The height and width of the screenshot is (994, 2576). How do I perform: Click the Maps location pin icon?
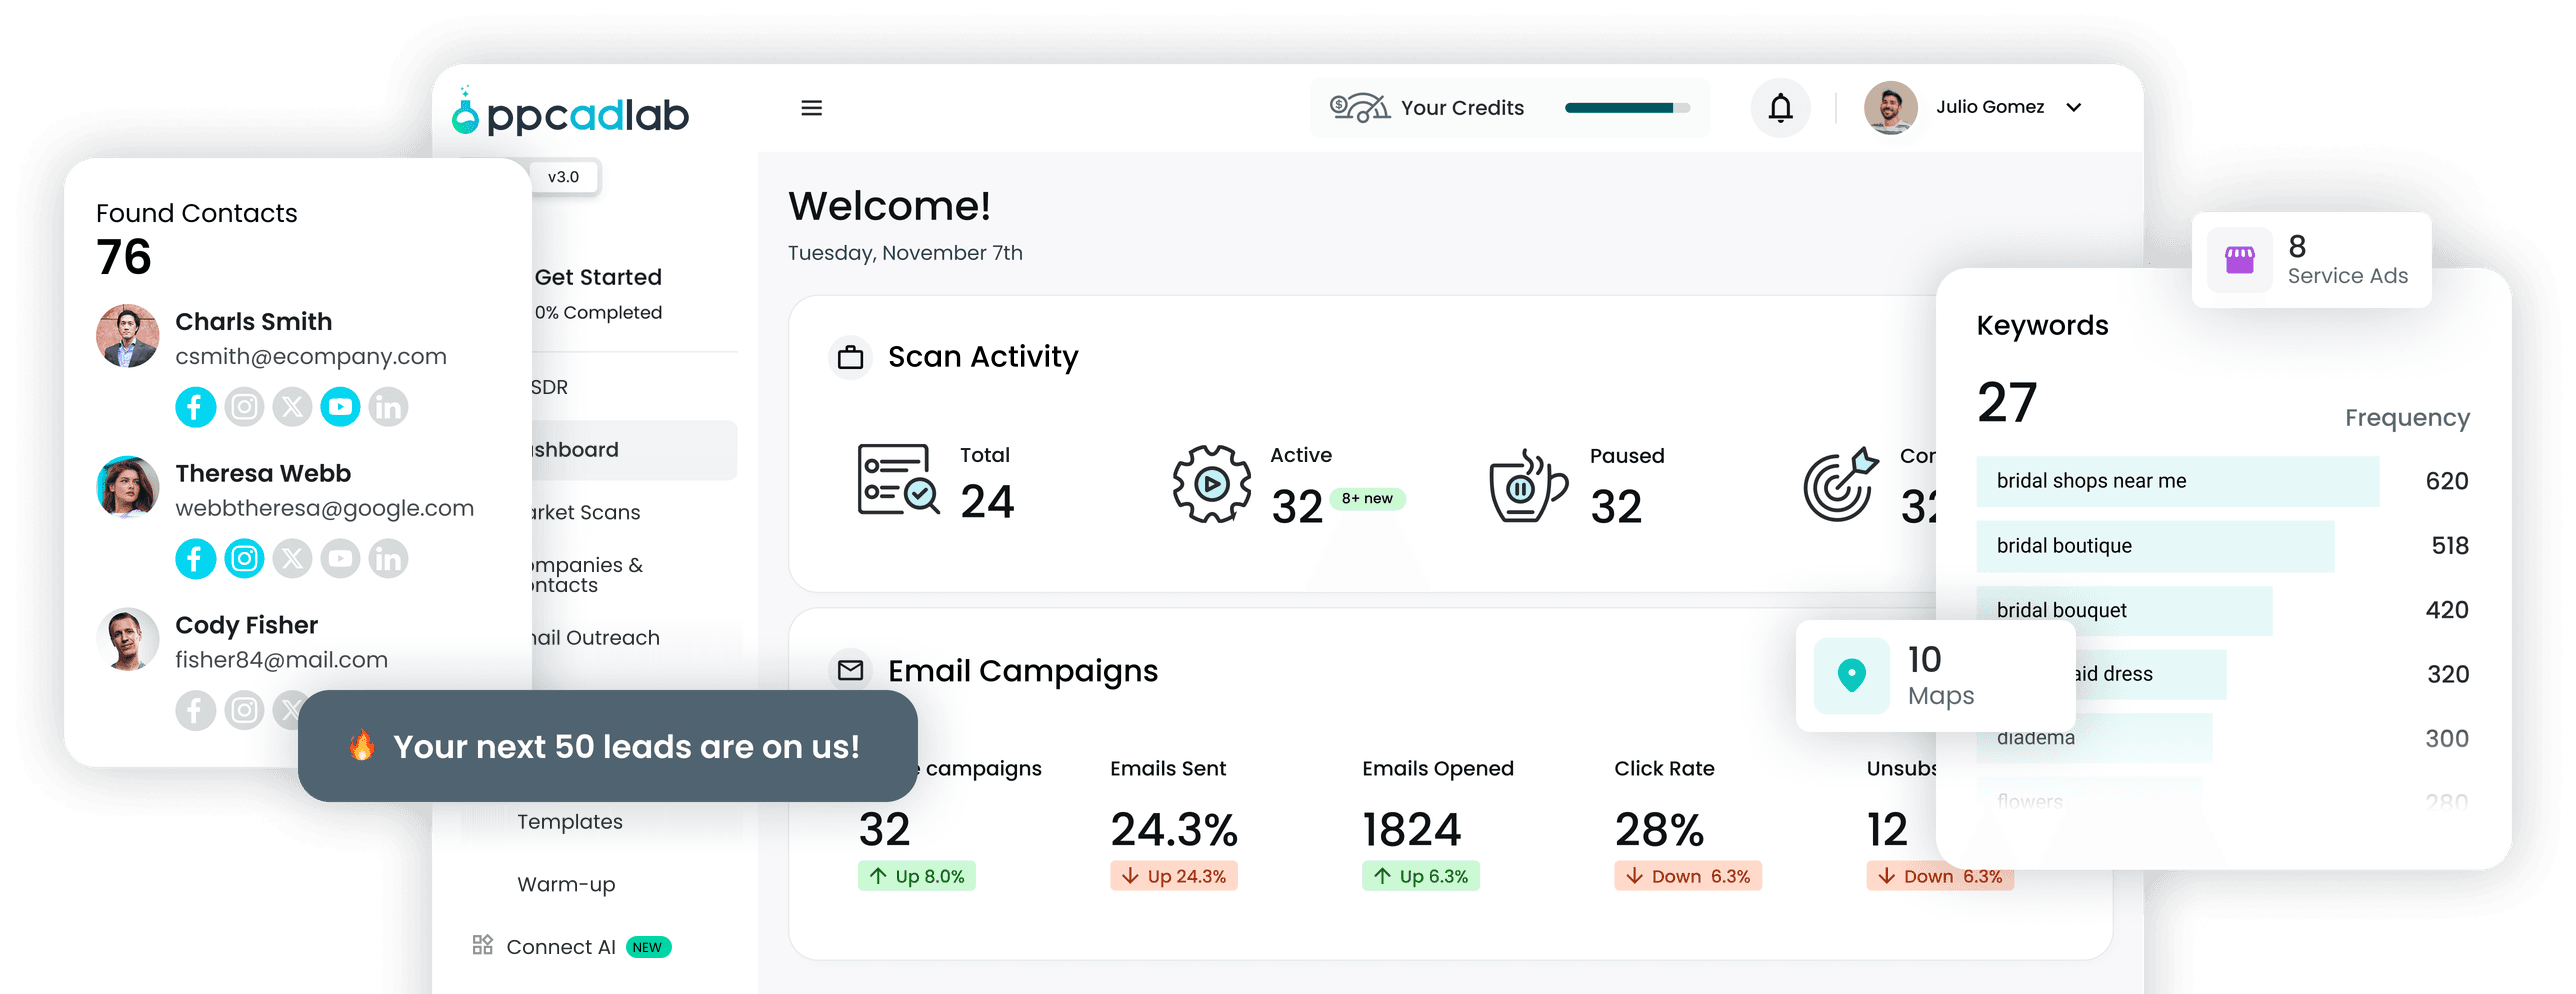[x=1851, y=676]
